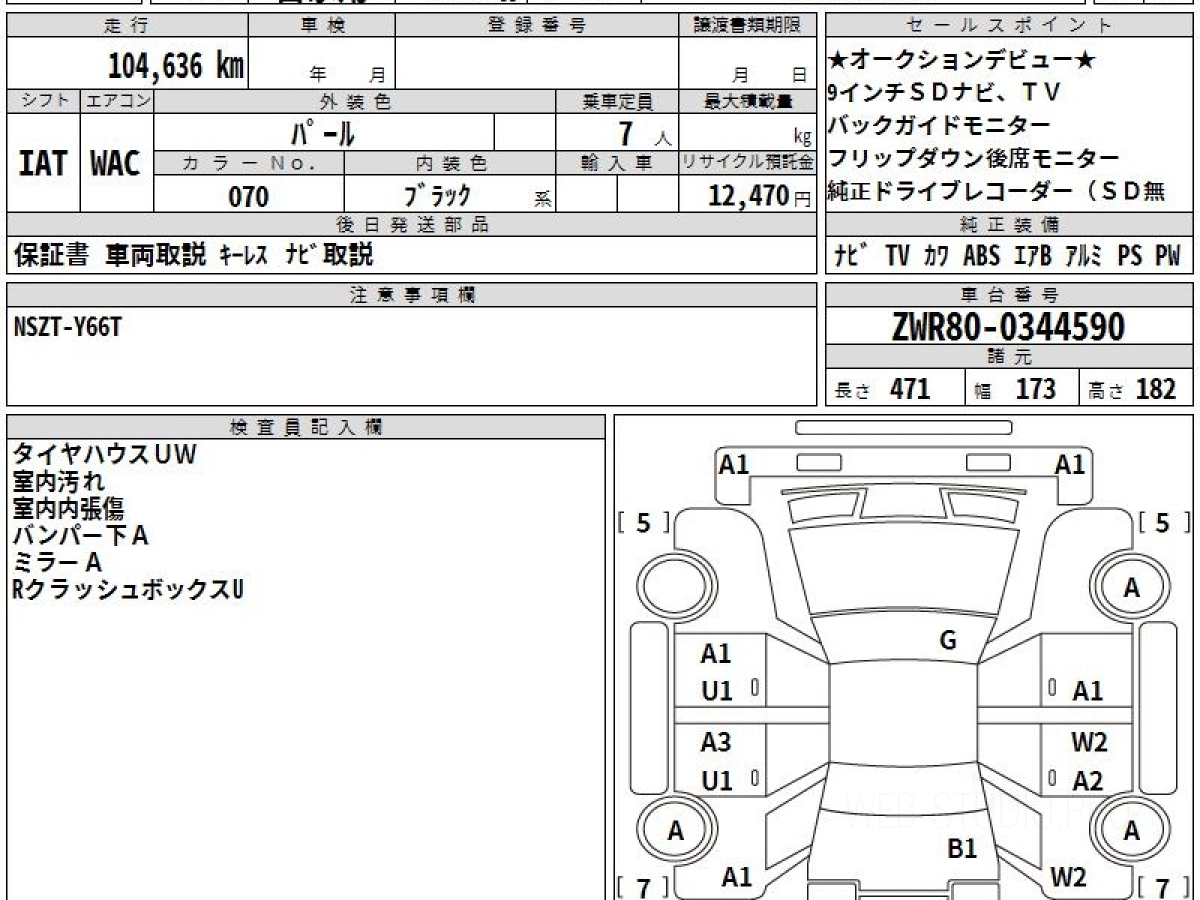The width and height of the screenshot is (1200, 900).
Task: Select the B1 mark on the car diagram
Action: tap(962, 849)
